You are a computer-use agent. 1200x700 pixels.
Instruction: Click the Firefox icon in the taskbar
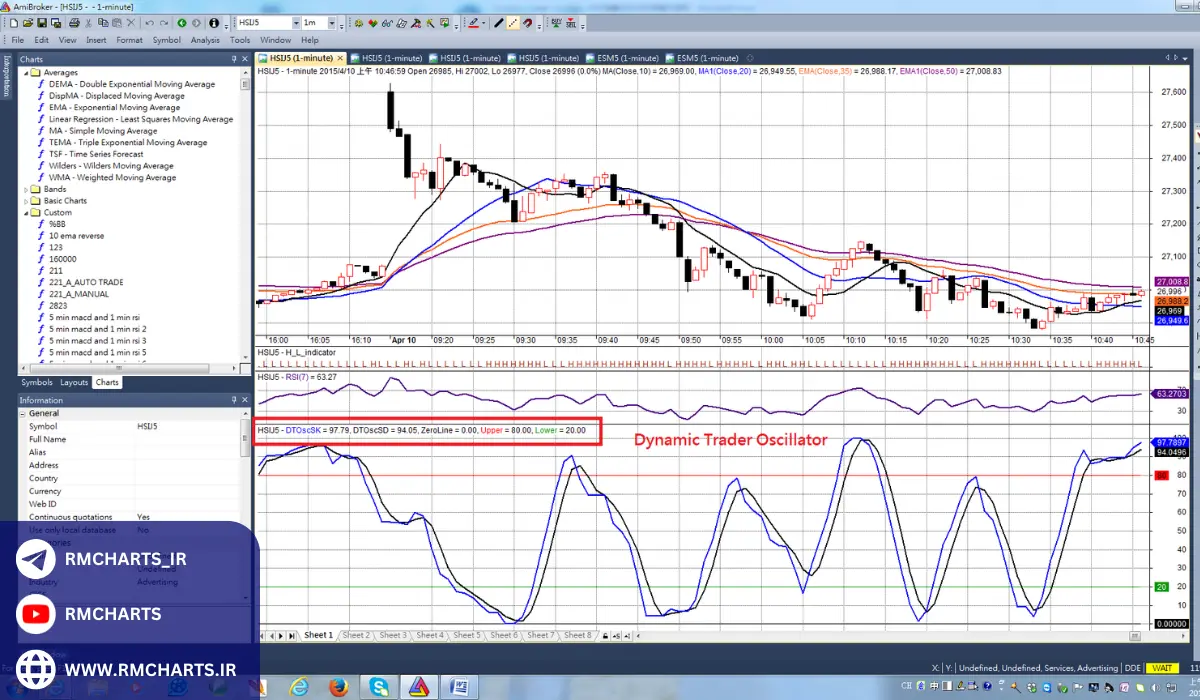click(337, 687)
